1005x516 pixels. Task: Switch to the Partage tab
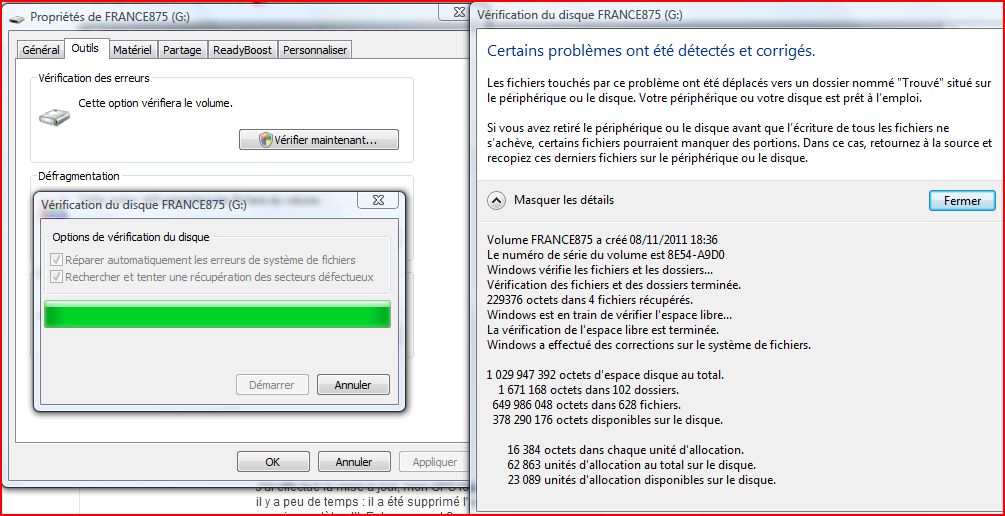point(182,50)
